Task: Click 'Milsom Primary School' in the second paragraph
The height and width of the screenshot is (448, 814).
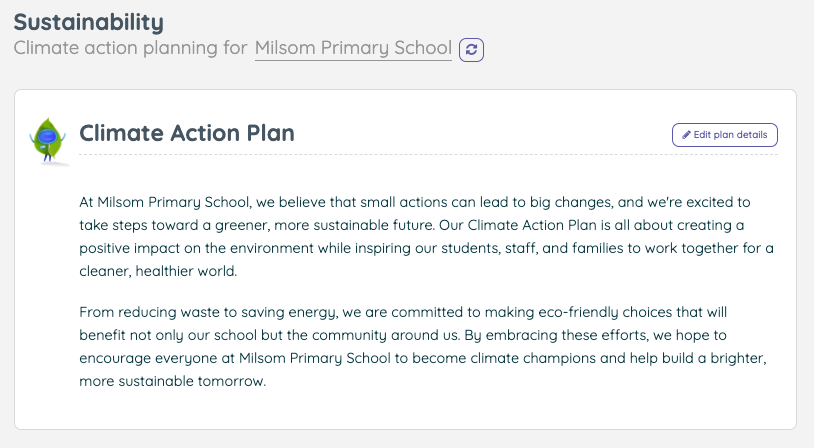Action: (315, 358)
